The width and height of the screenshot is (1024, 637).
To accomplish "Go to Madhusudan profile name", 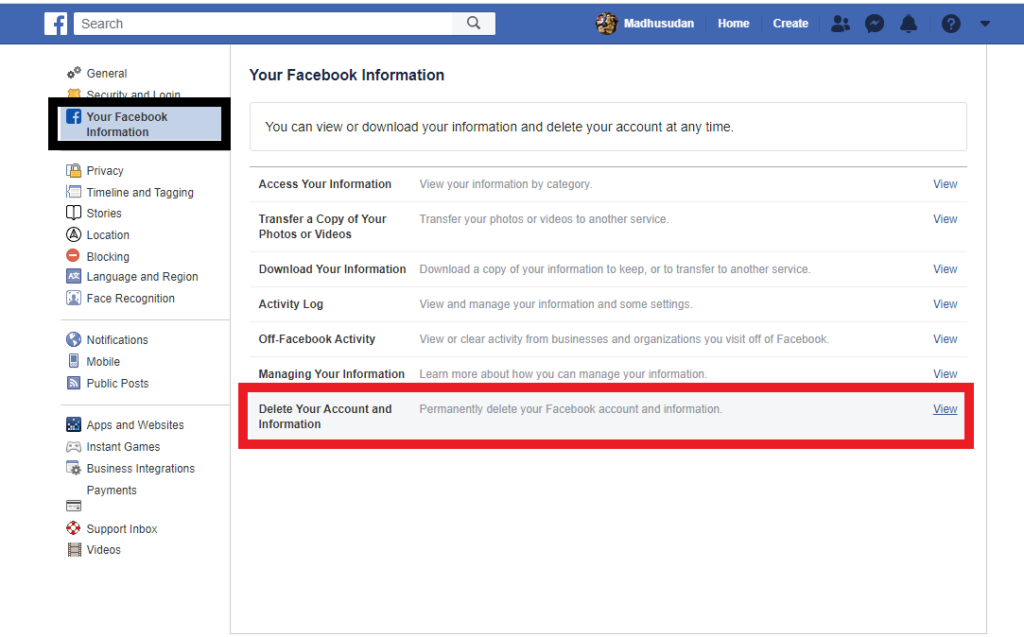I will [658, 24].
